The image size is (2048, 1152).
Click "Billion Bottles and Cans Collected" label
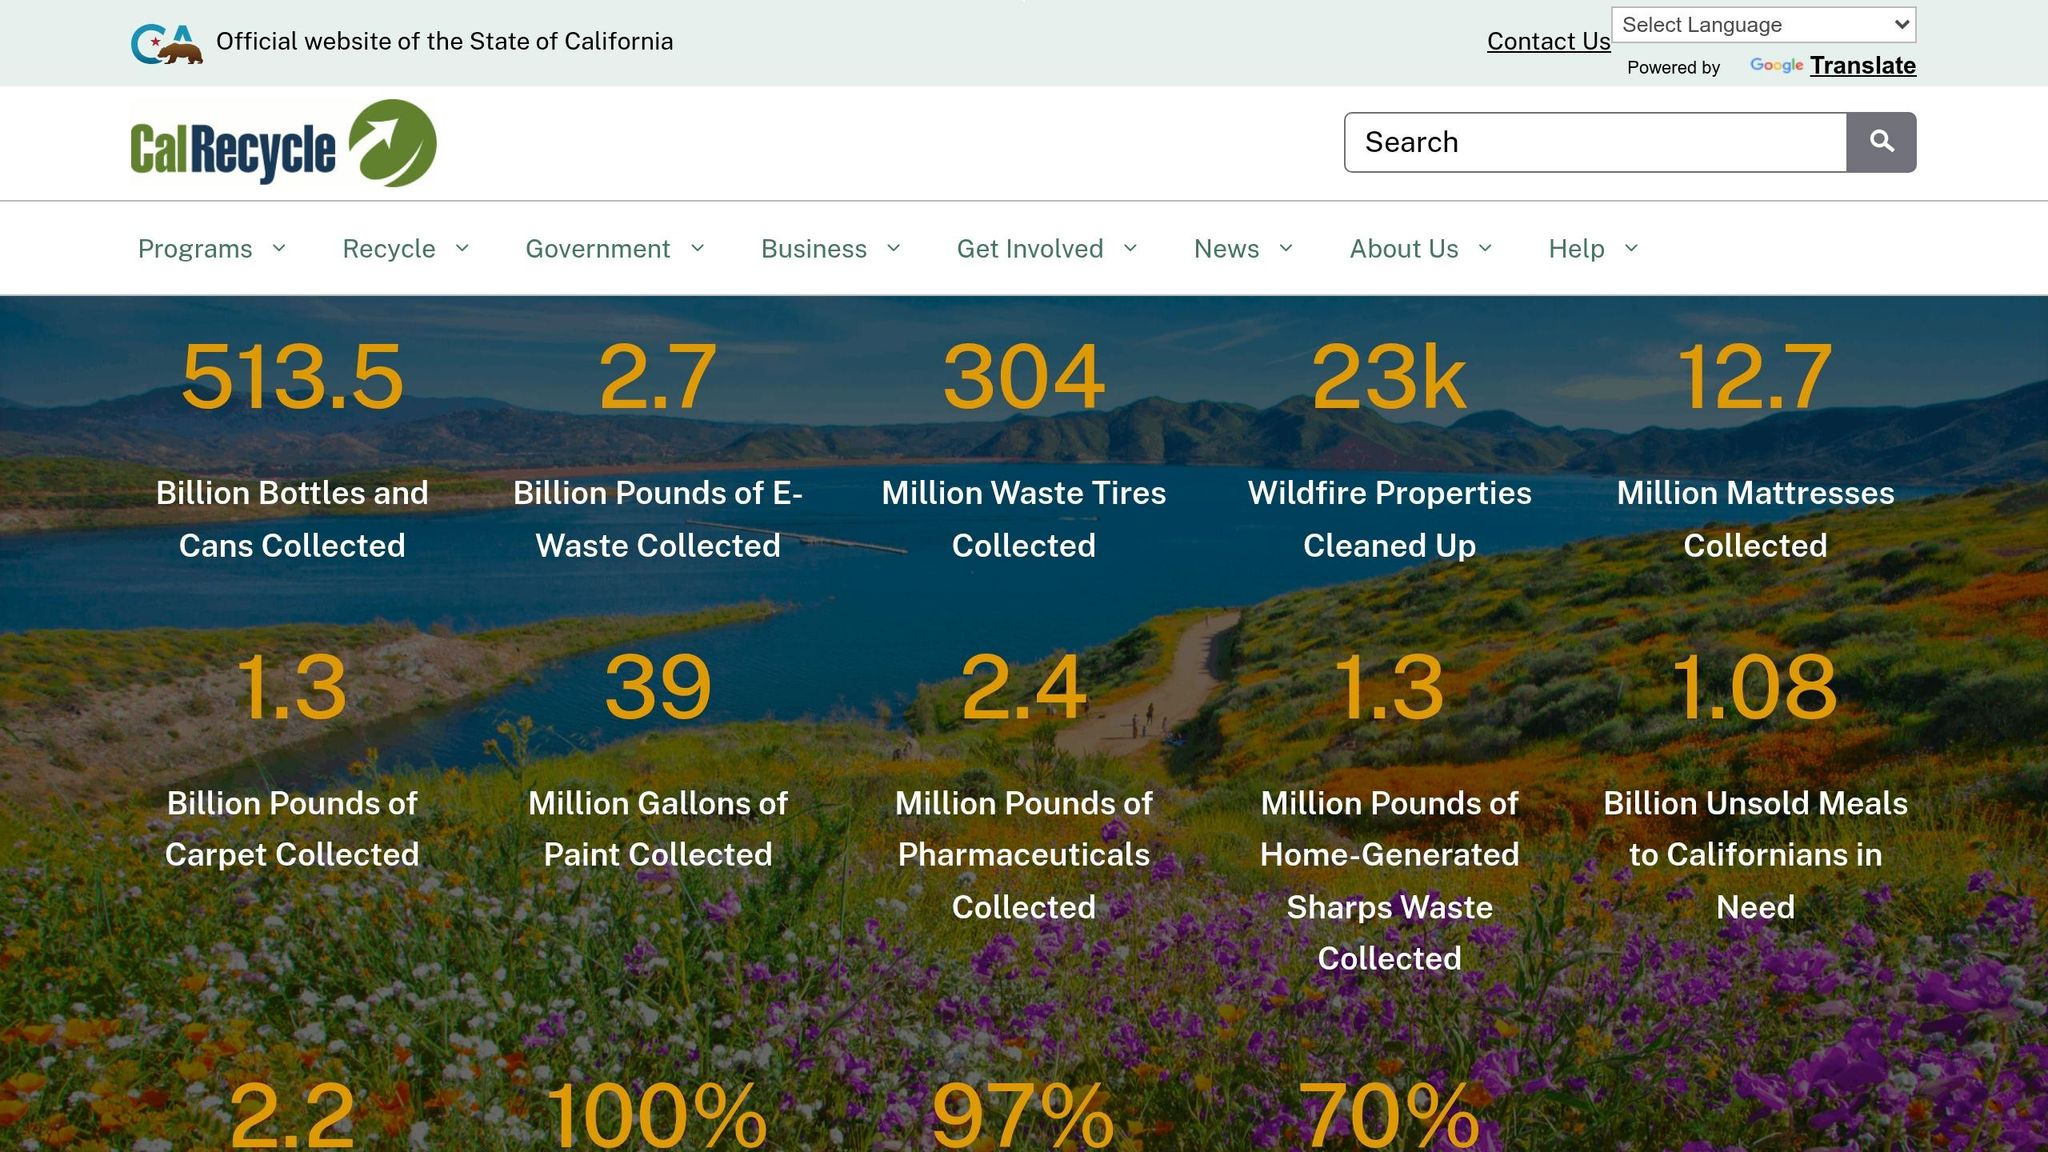point(292,519)
